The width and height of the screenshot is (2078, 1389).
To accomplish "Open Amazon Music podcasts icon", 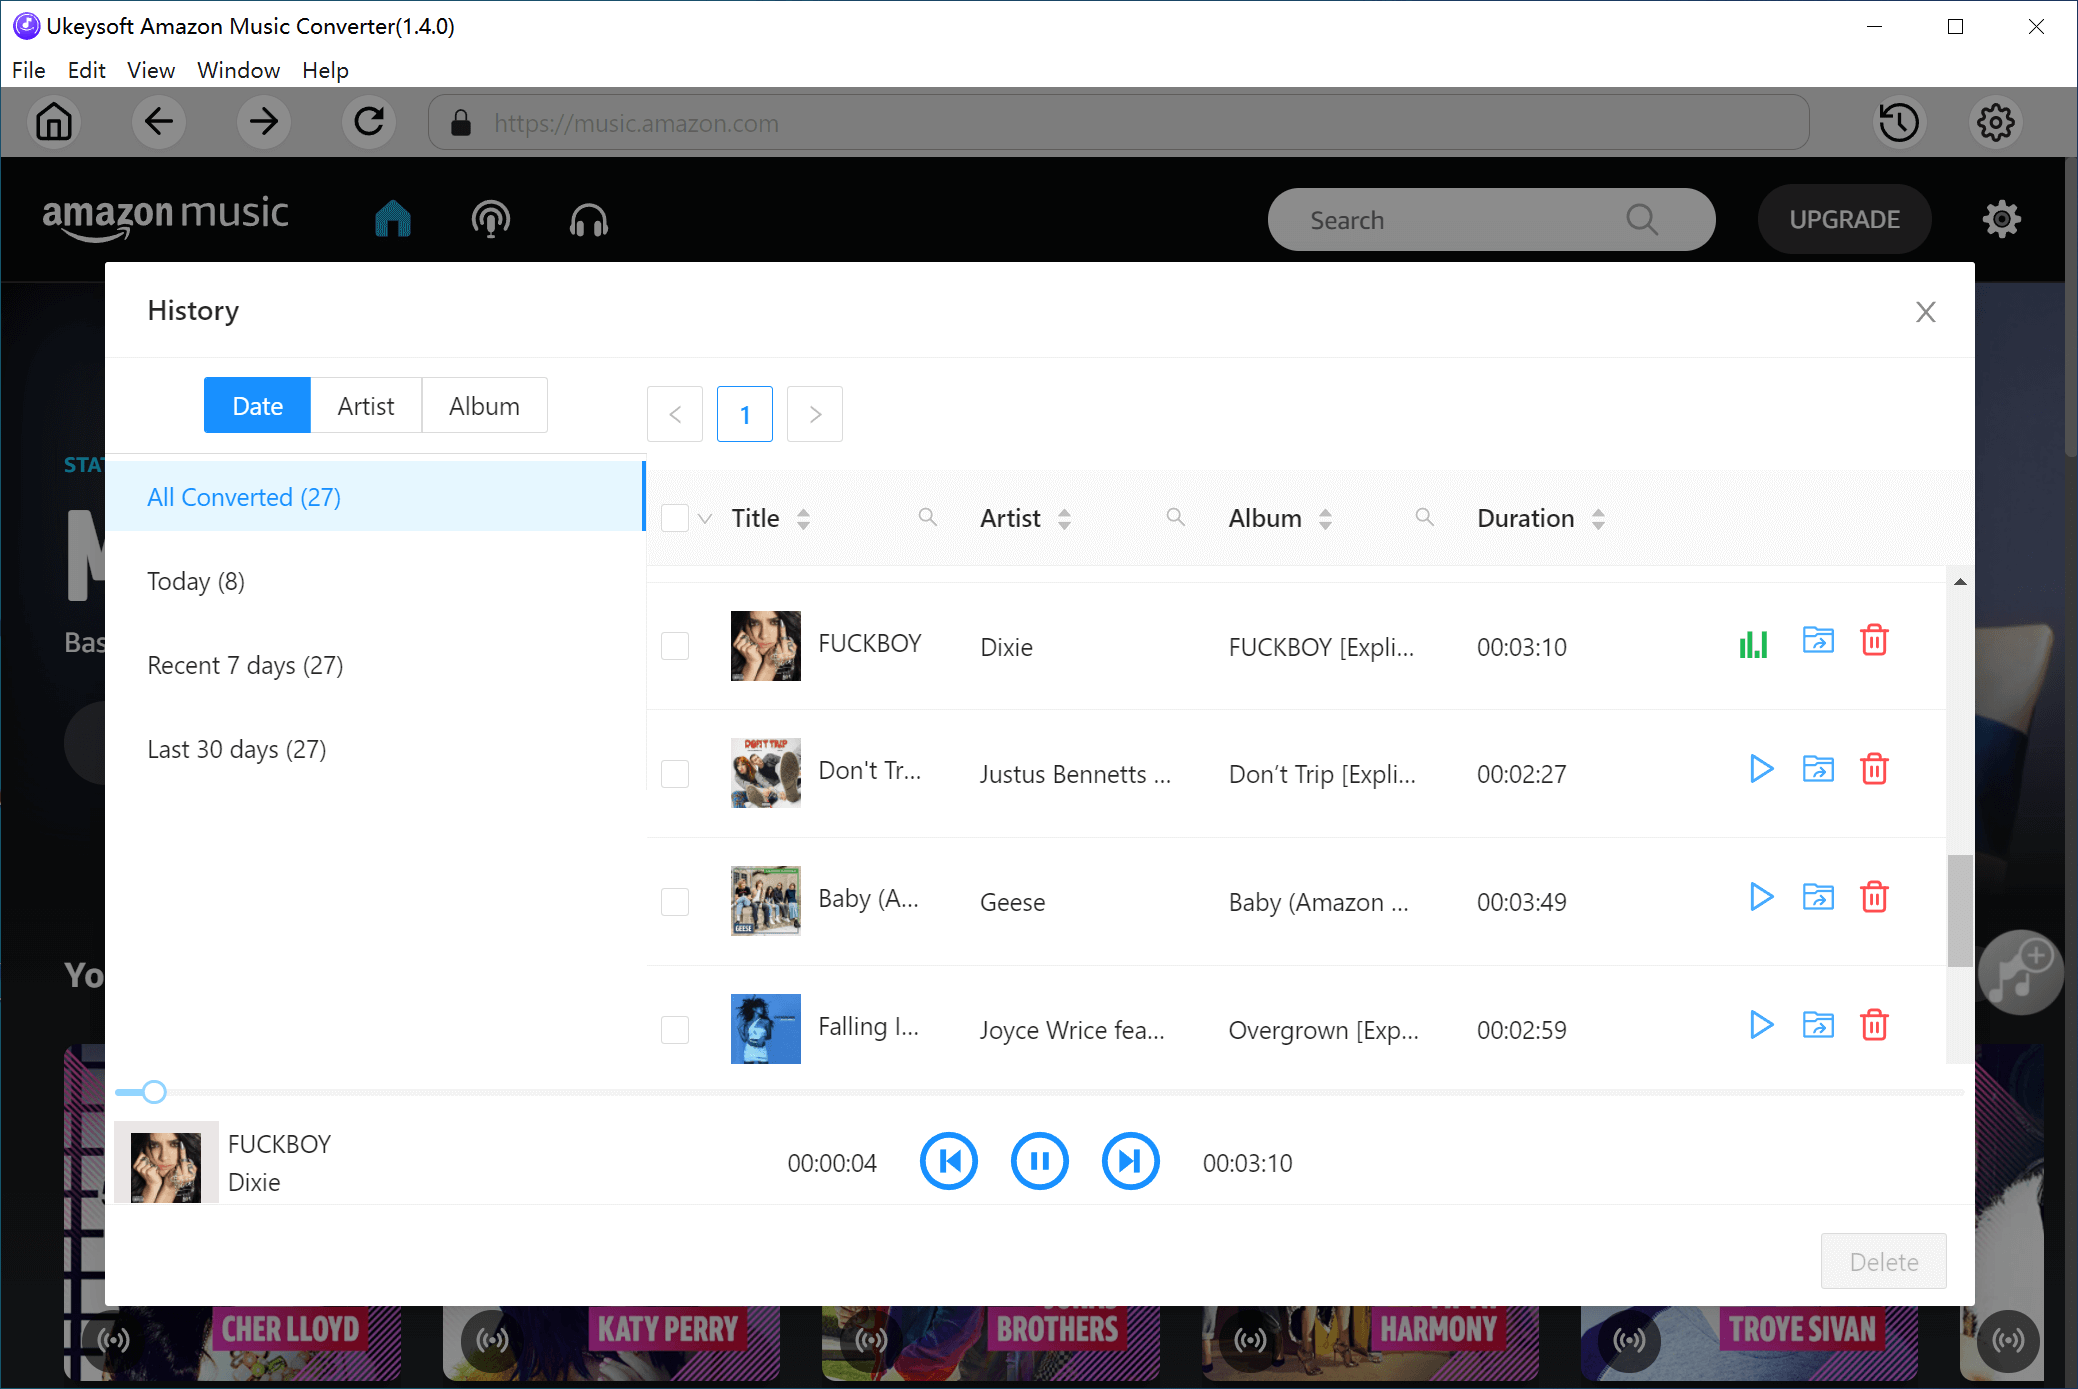I will point(491,219).
